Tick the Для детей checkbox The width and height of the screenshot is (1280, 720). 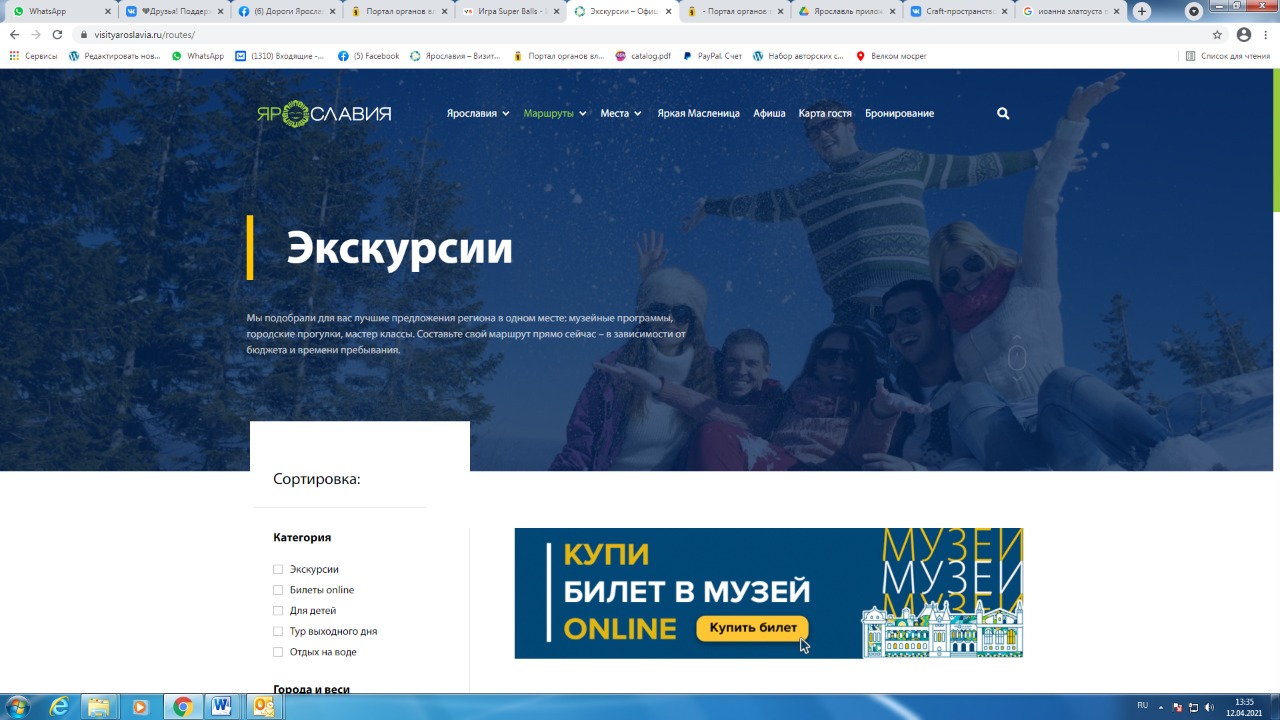[278, 611]
